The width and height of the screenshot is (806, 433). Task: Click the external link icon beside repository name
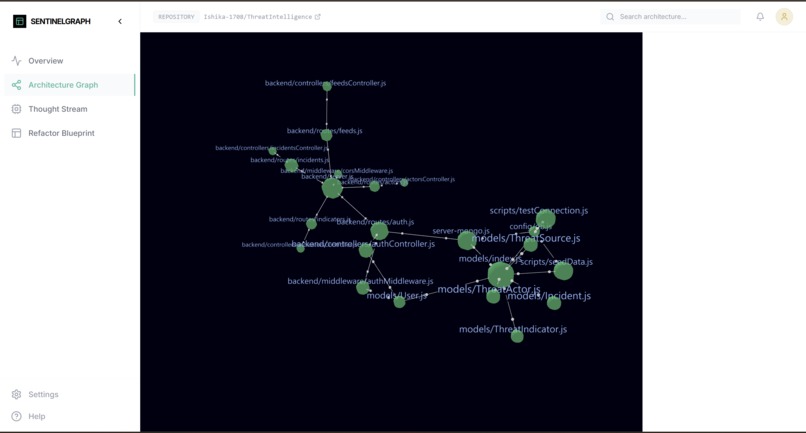tap(318, 17)
